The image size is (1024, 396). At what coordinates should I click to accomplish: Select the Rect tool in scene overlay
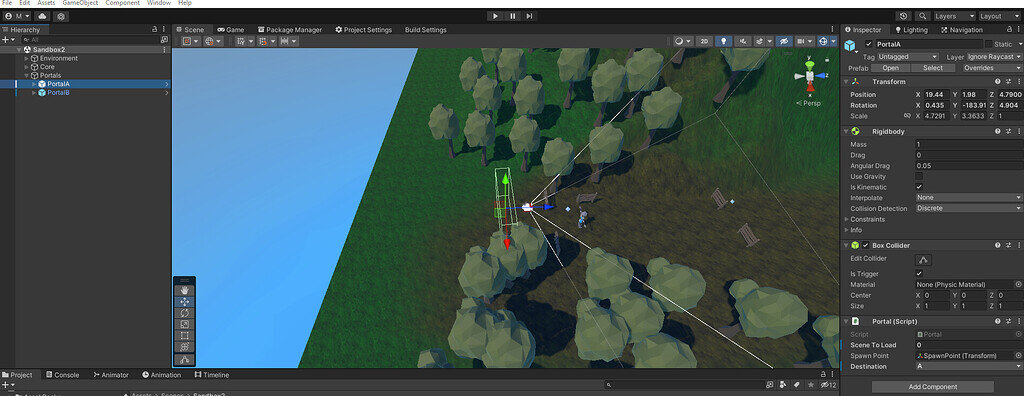[x=185, y=335]
